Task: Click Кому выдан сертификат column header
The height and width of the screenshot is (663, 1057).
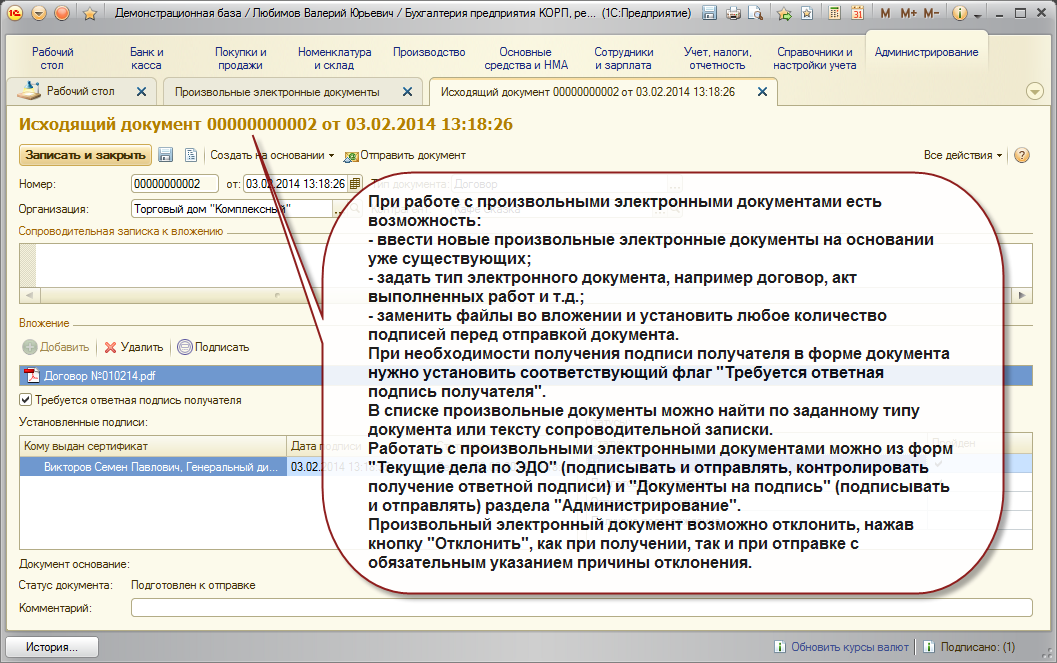Action: point(153,446)
